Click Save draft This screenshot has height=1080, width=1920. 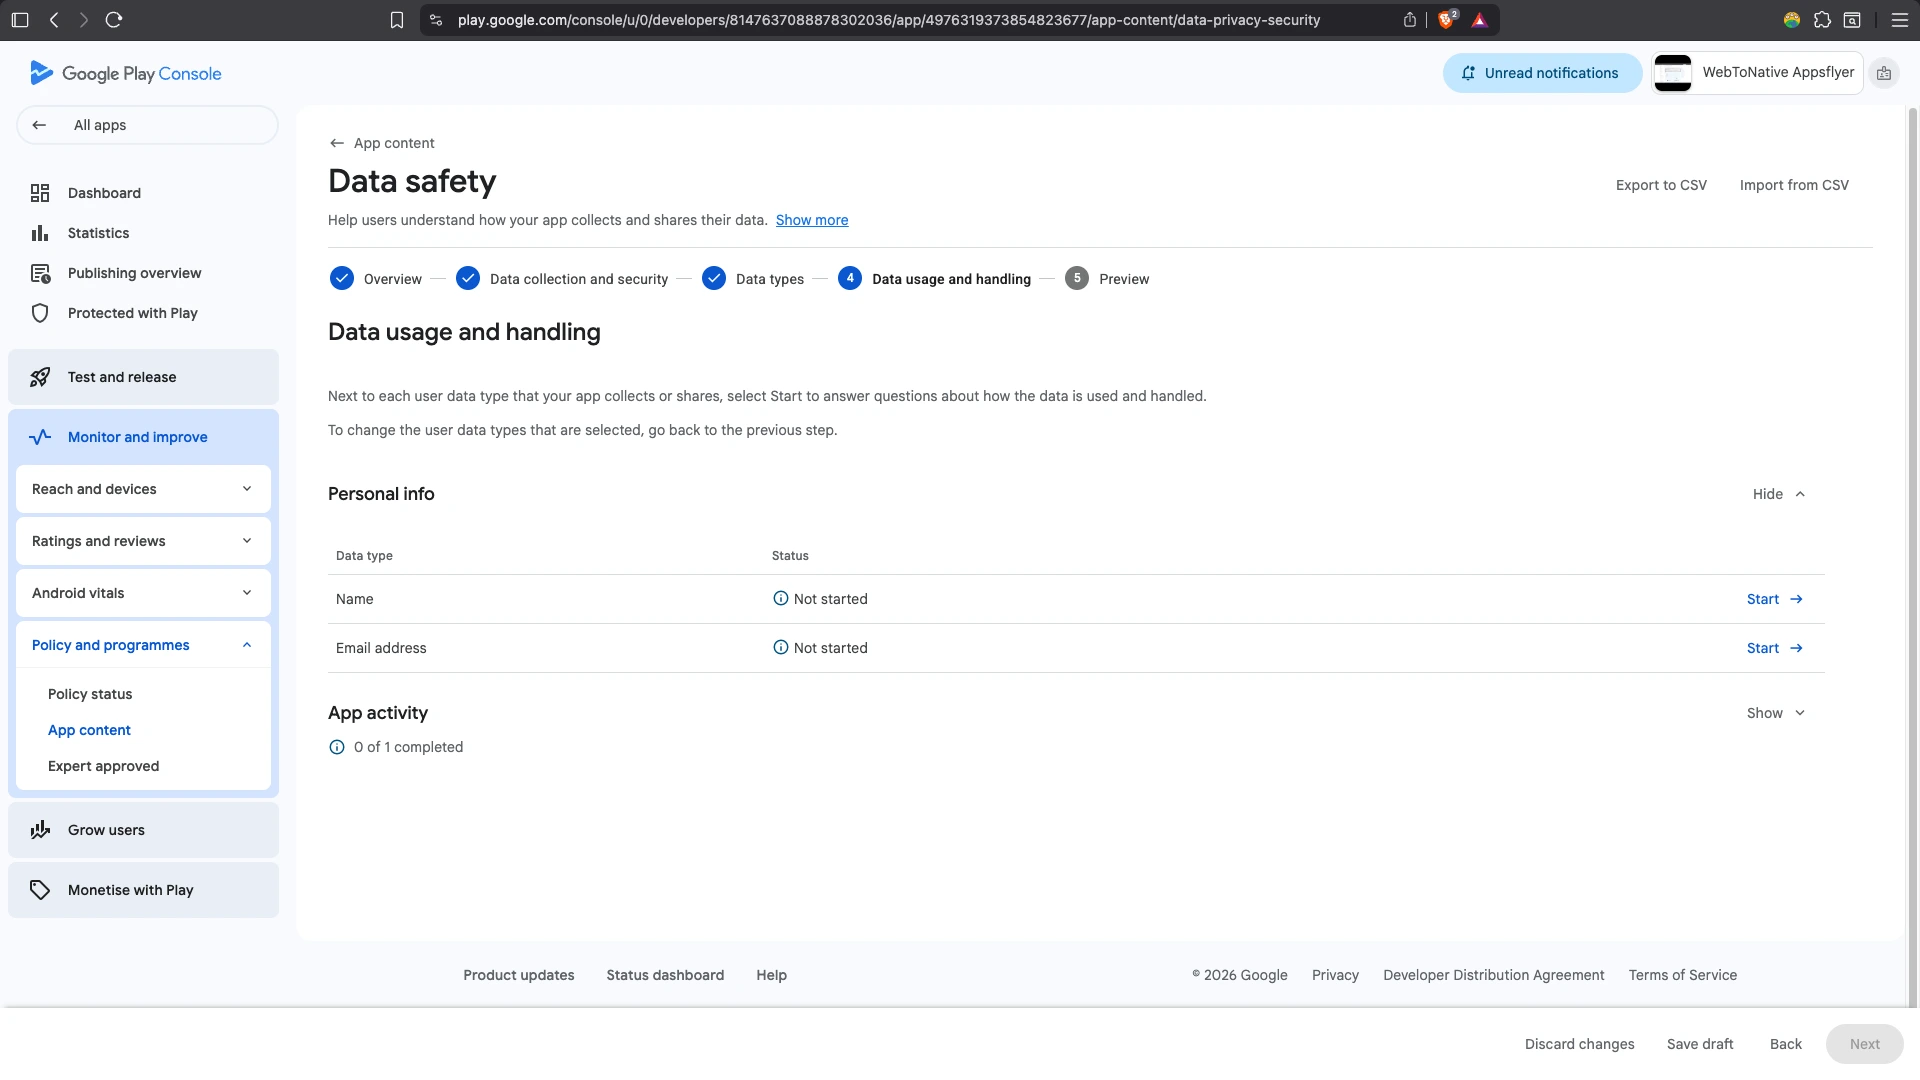point(1700,1044)
